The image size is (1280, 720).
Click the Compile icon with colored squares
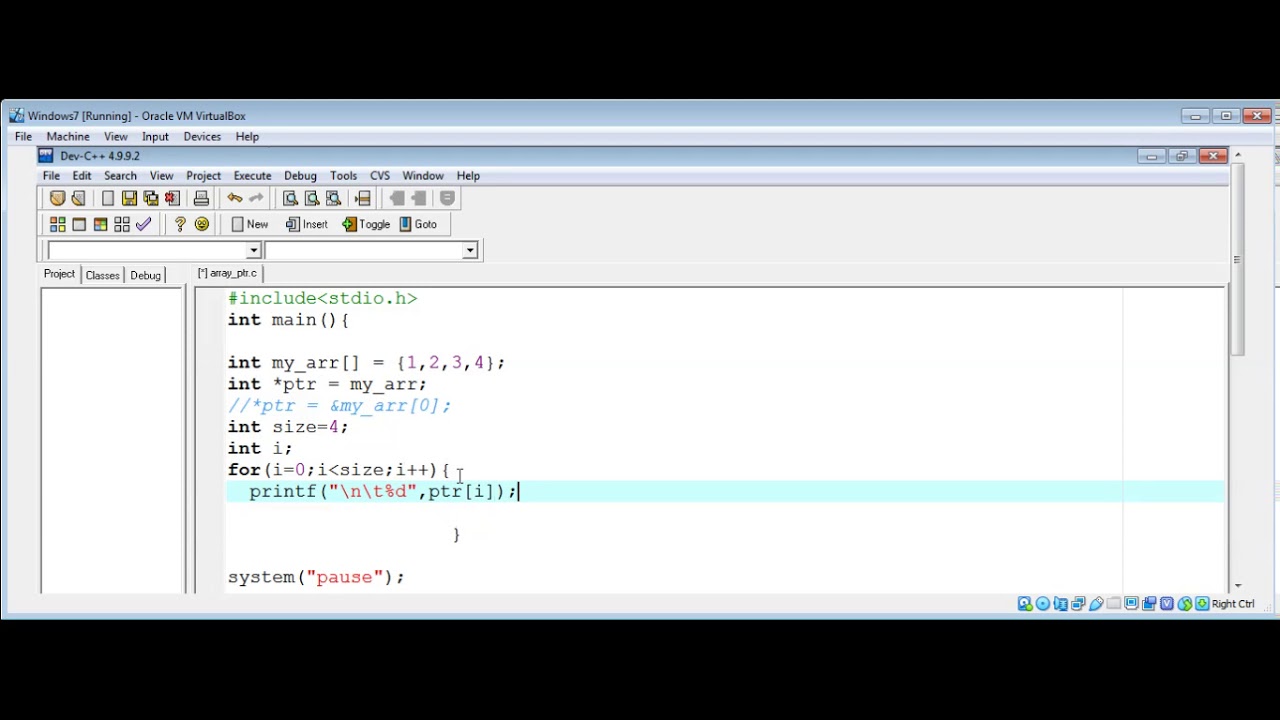coord(57,224)
